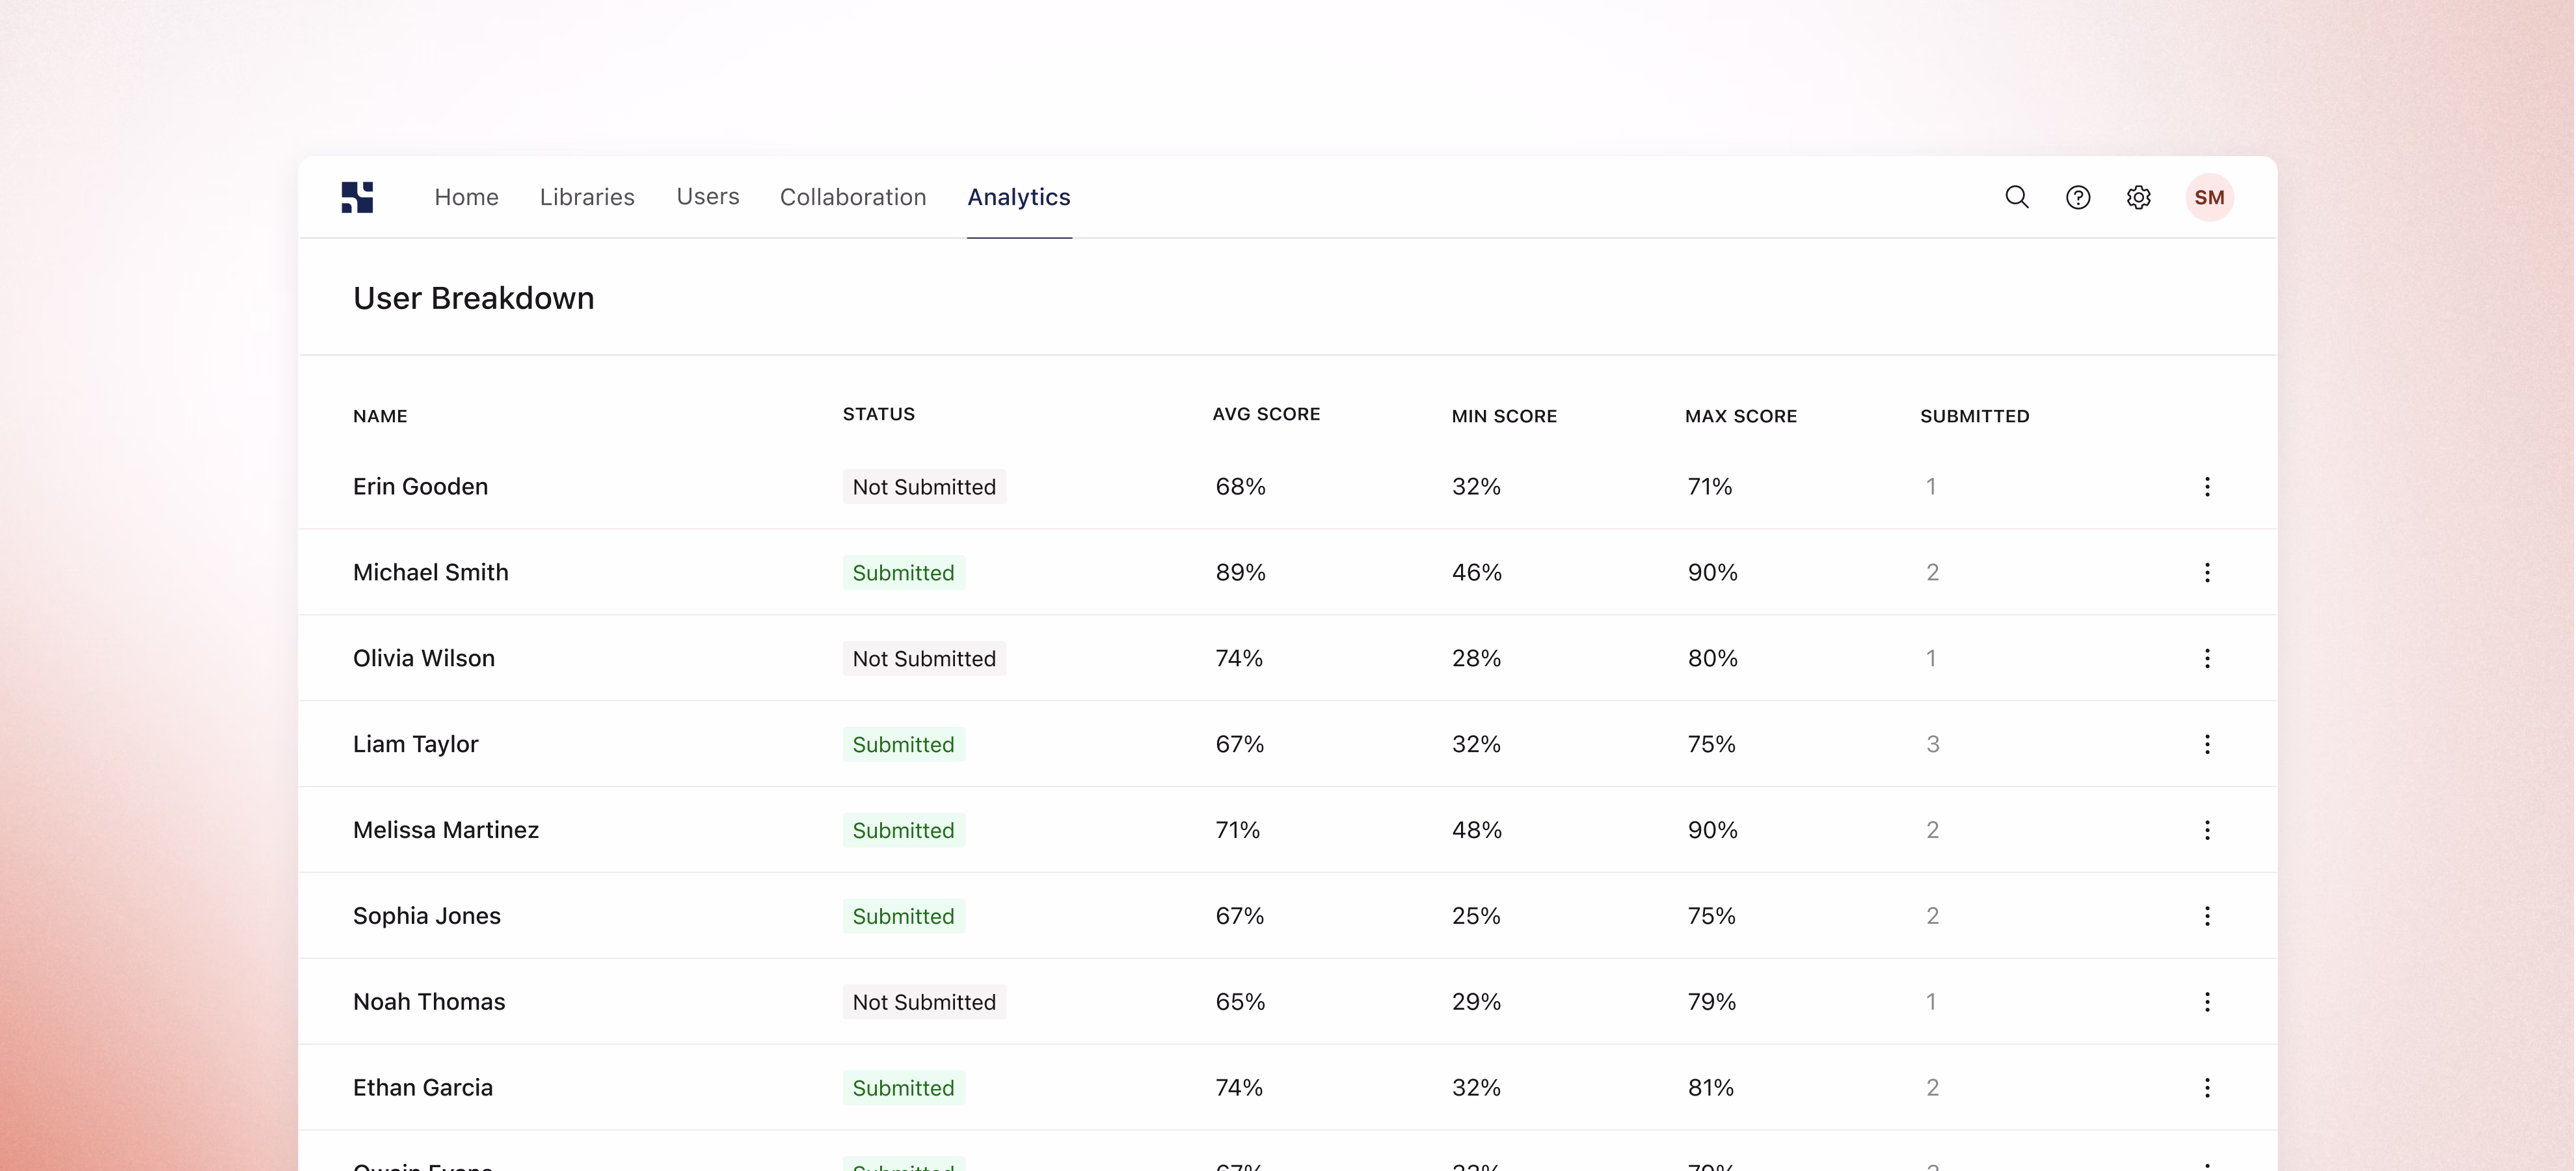Image resolution: width=2576 pixels, height=1171 pixels.
Task: Open more options for Ethan Garcia
Action: 2207,1089
